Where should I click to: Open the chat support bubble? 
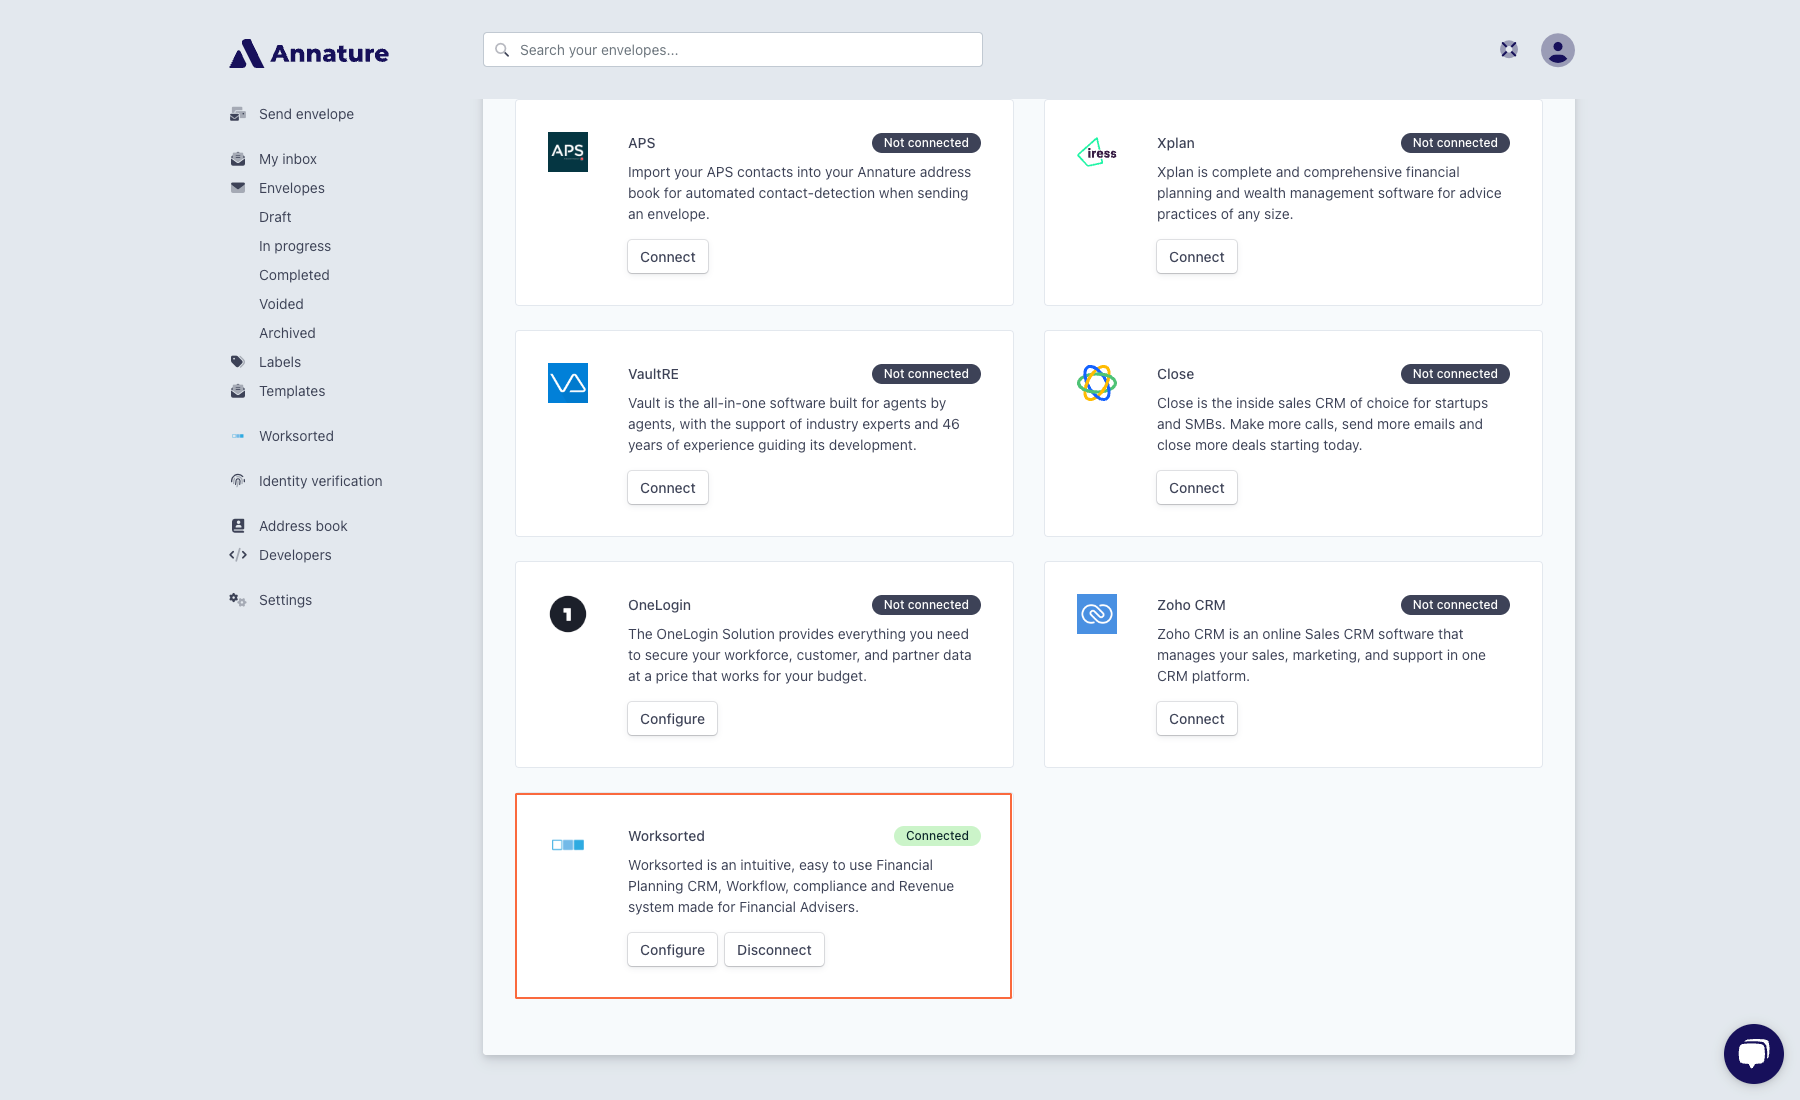click(x=1753, y=1053)
